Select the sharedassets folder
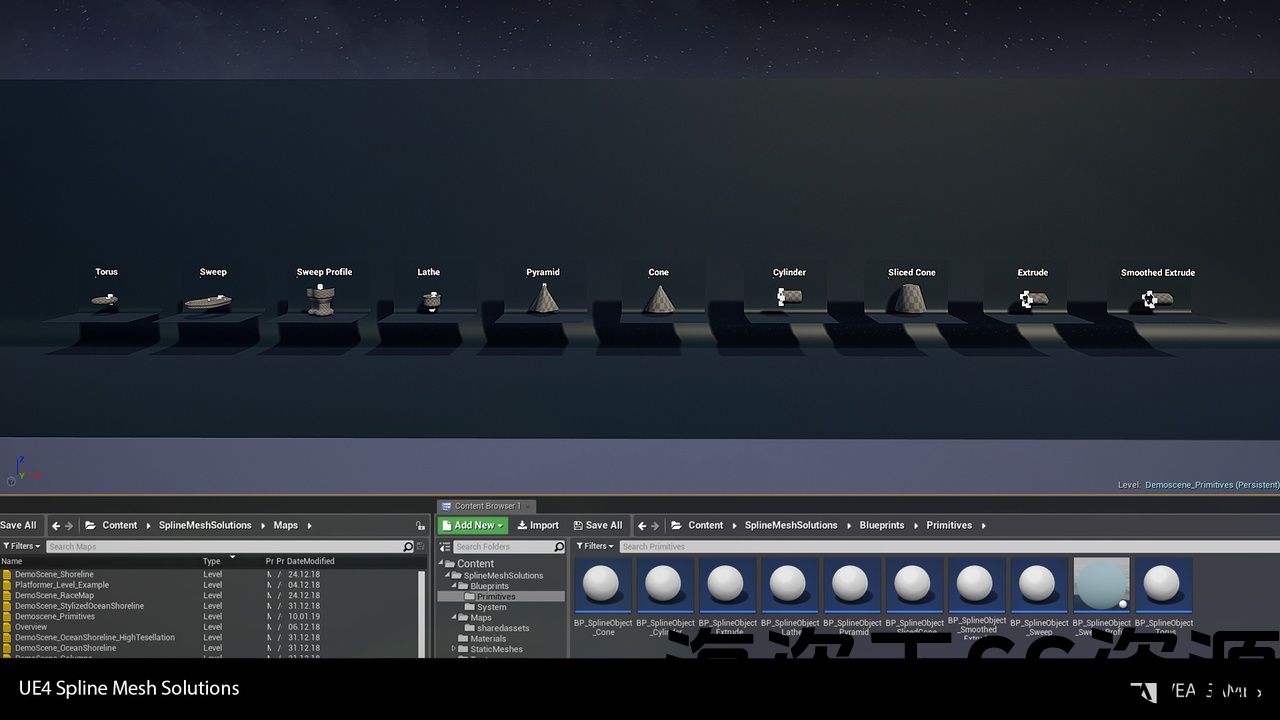Image resolution: width=1280 pixels, height=720 pixels. [x=503, y=628]
